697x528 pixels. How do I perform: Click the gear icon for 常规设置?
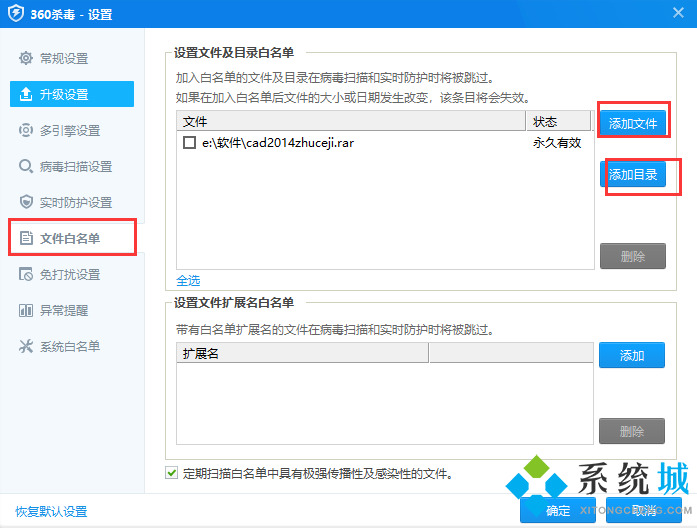coord(26,58)
